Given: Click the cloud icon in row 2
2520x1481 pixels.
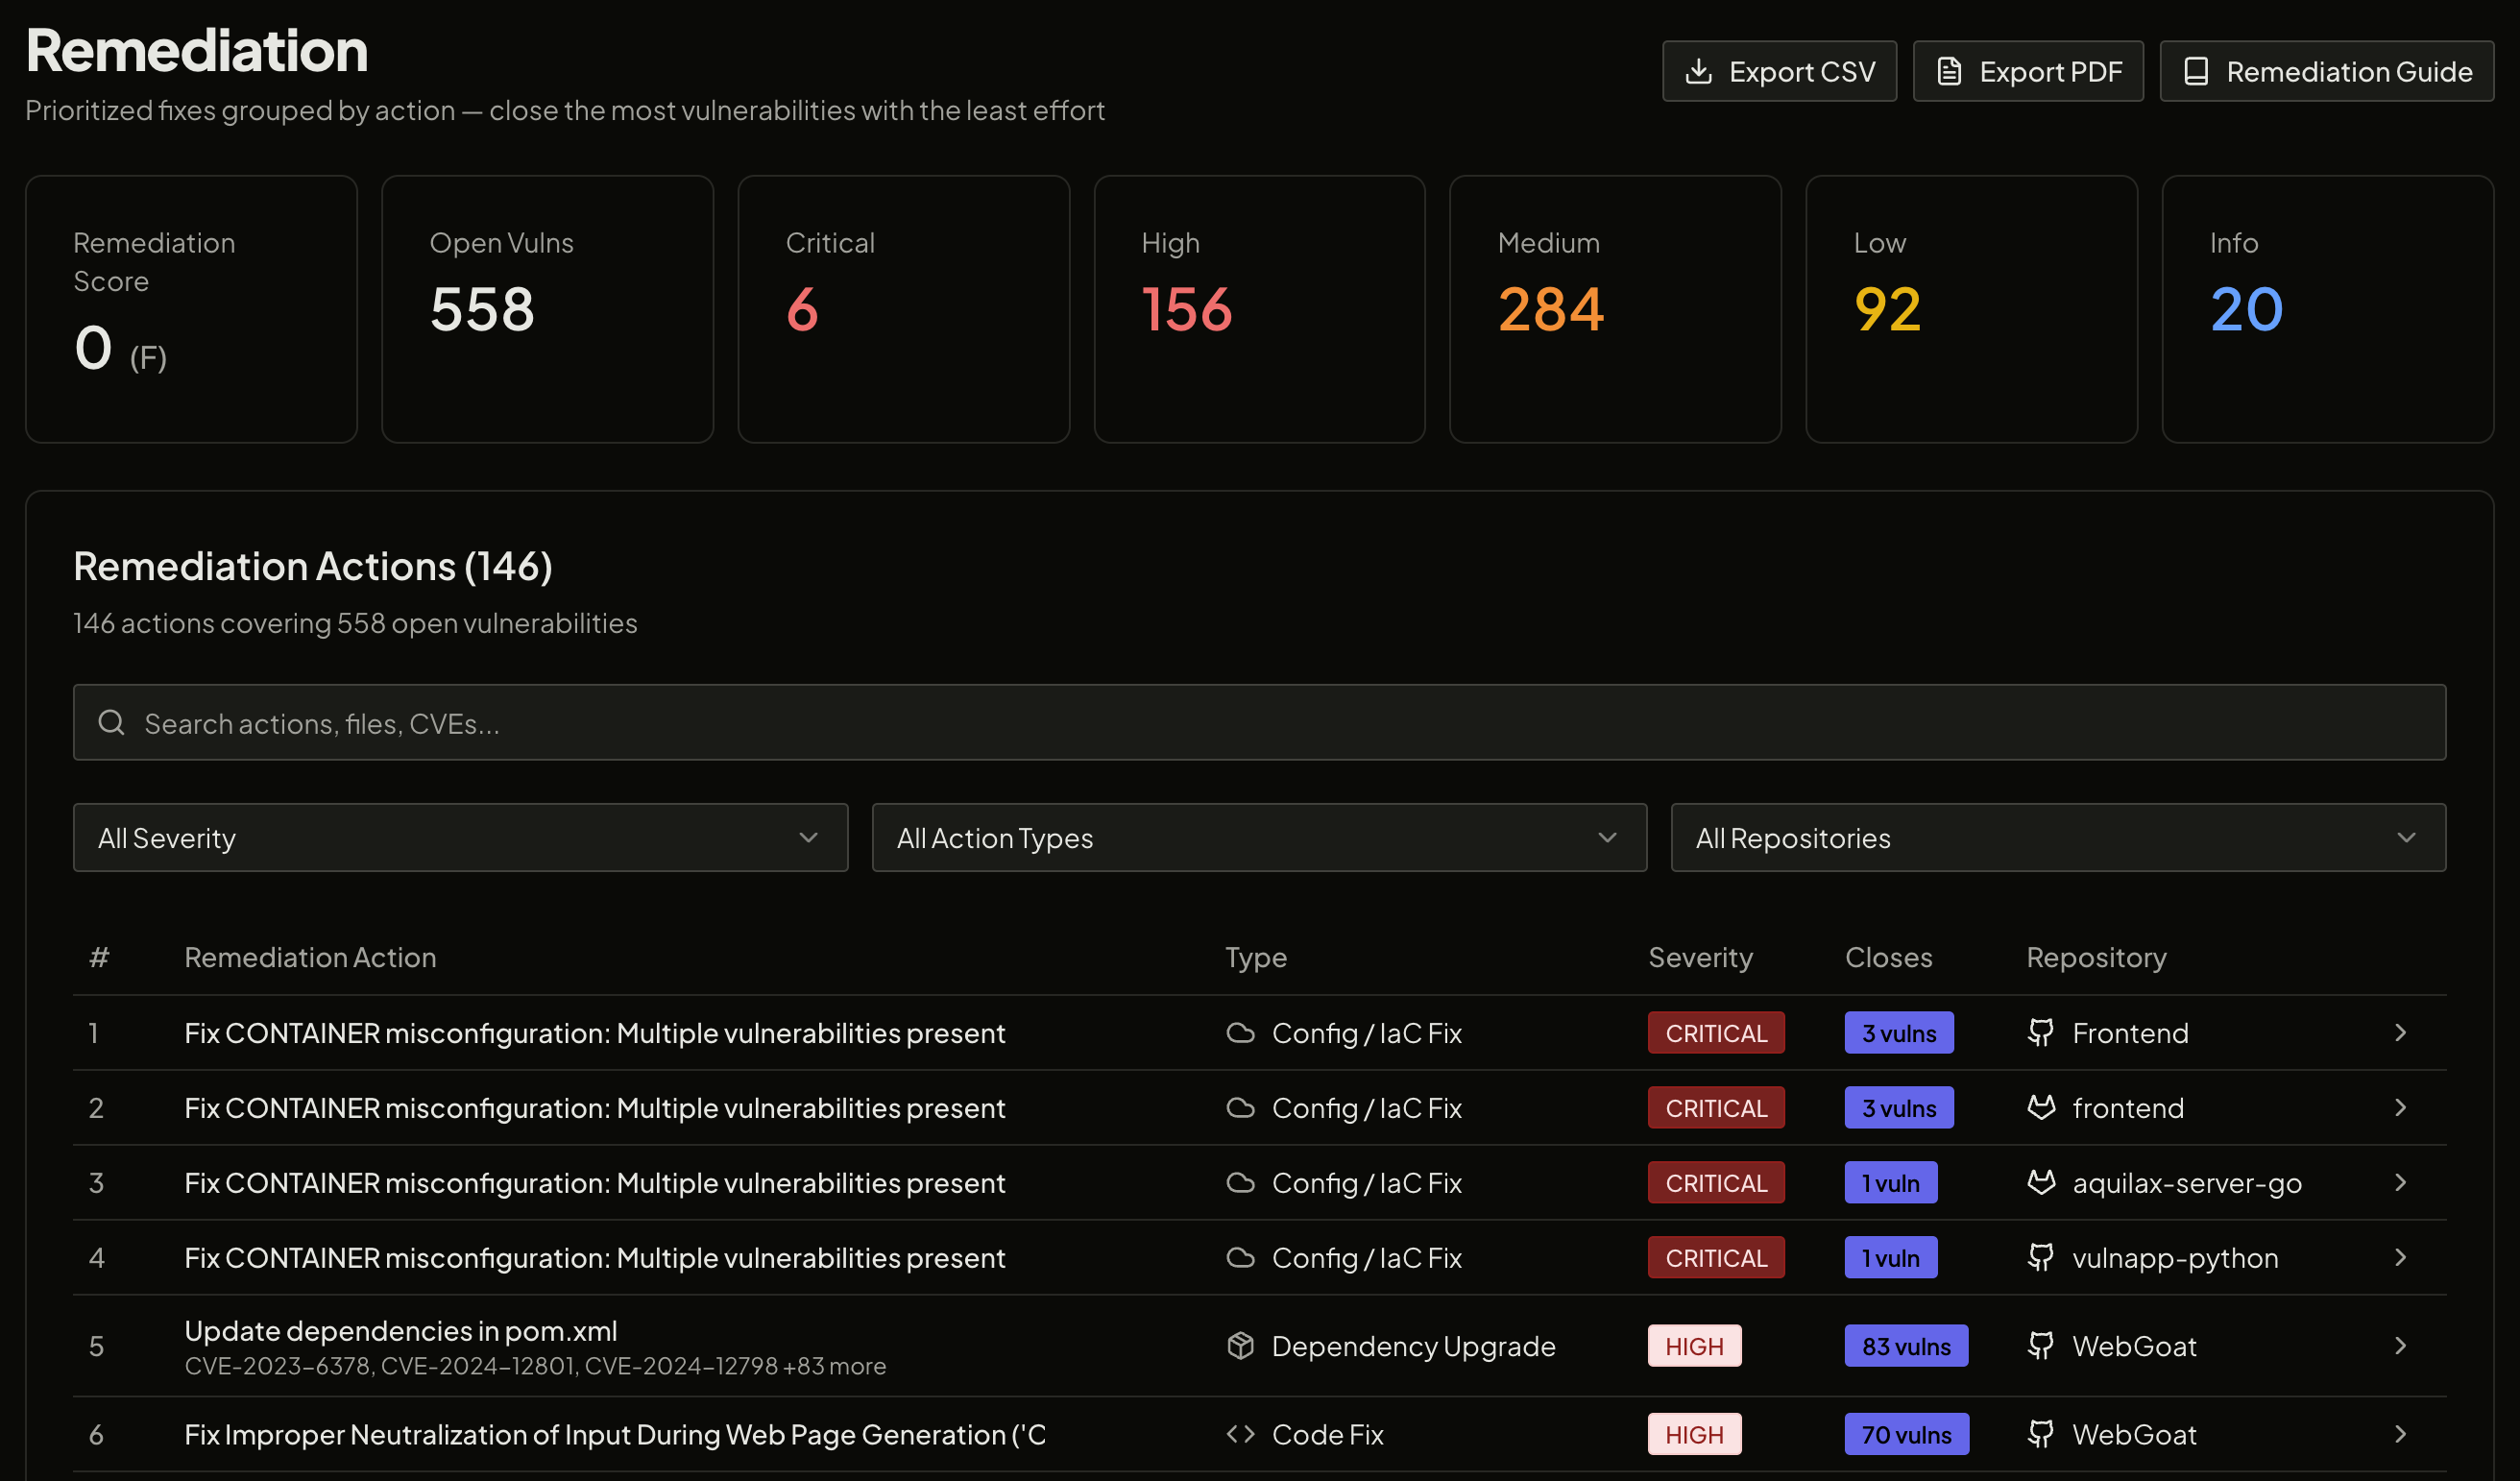Looking at the screenshot, I should point(1240,1107).
